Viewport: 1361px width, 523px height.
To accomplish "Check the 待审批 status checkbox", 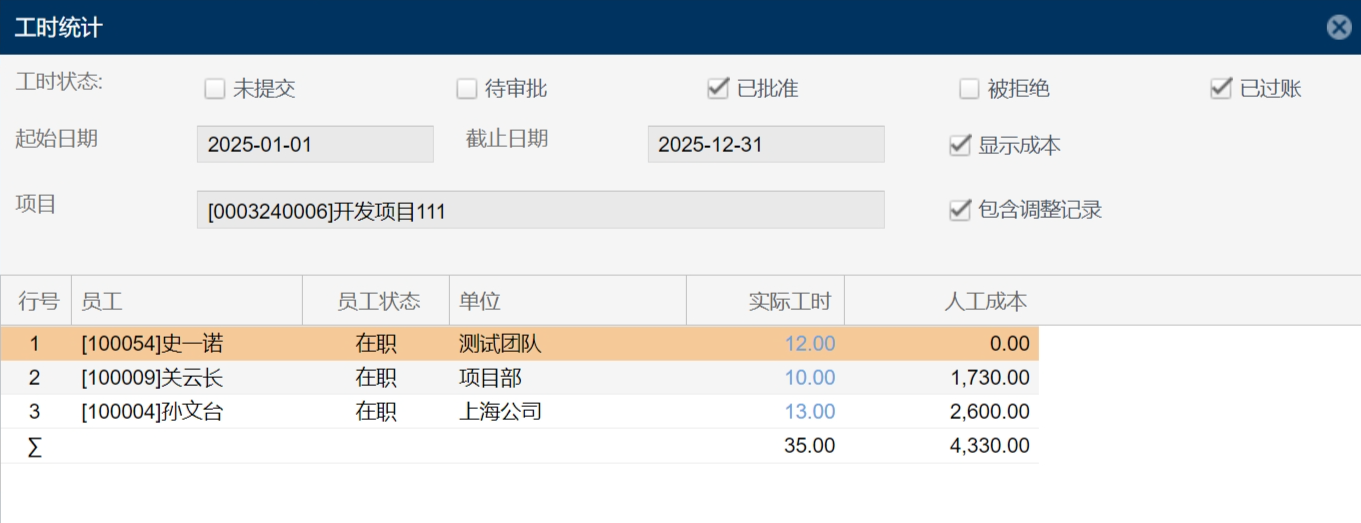I will (x=466, y=89).
